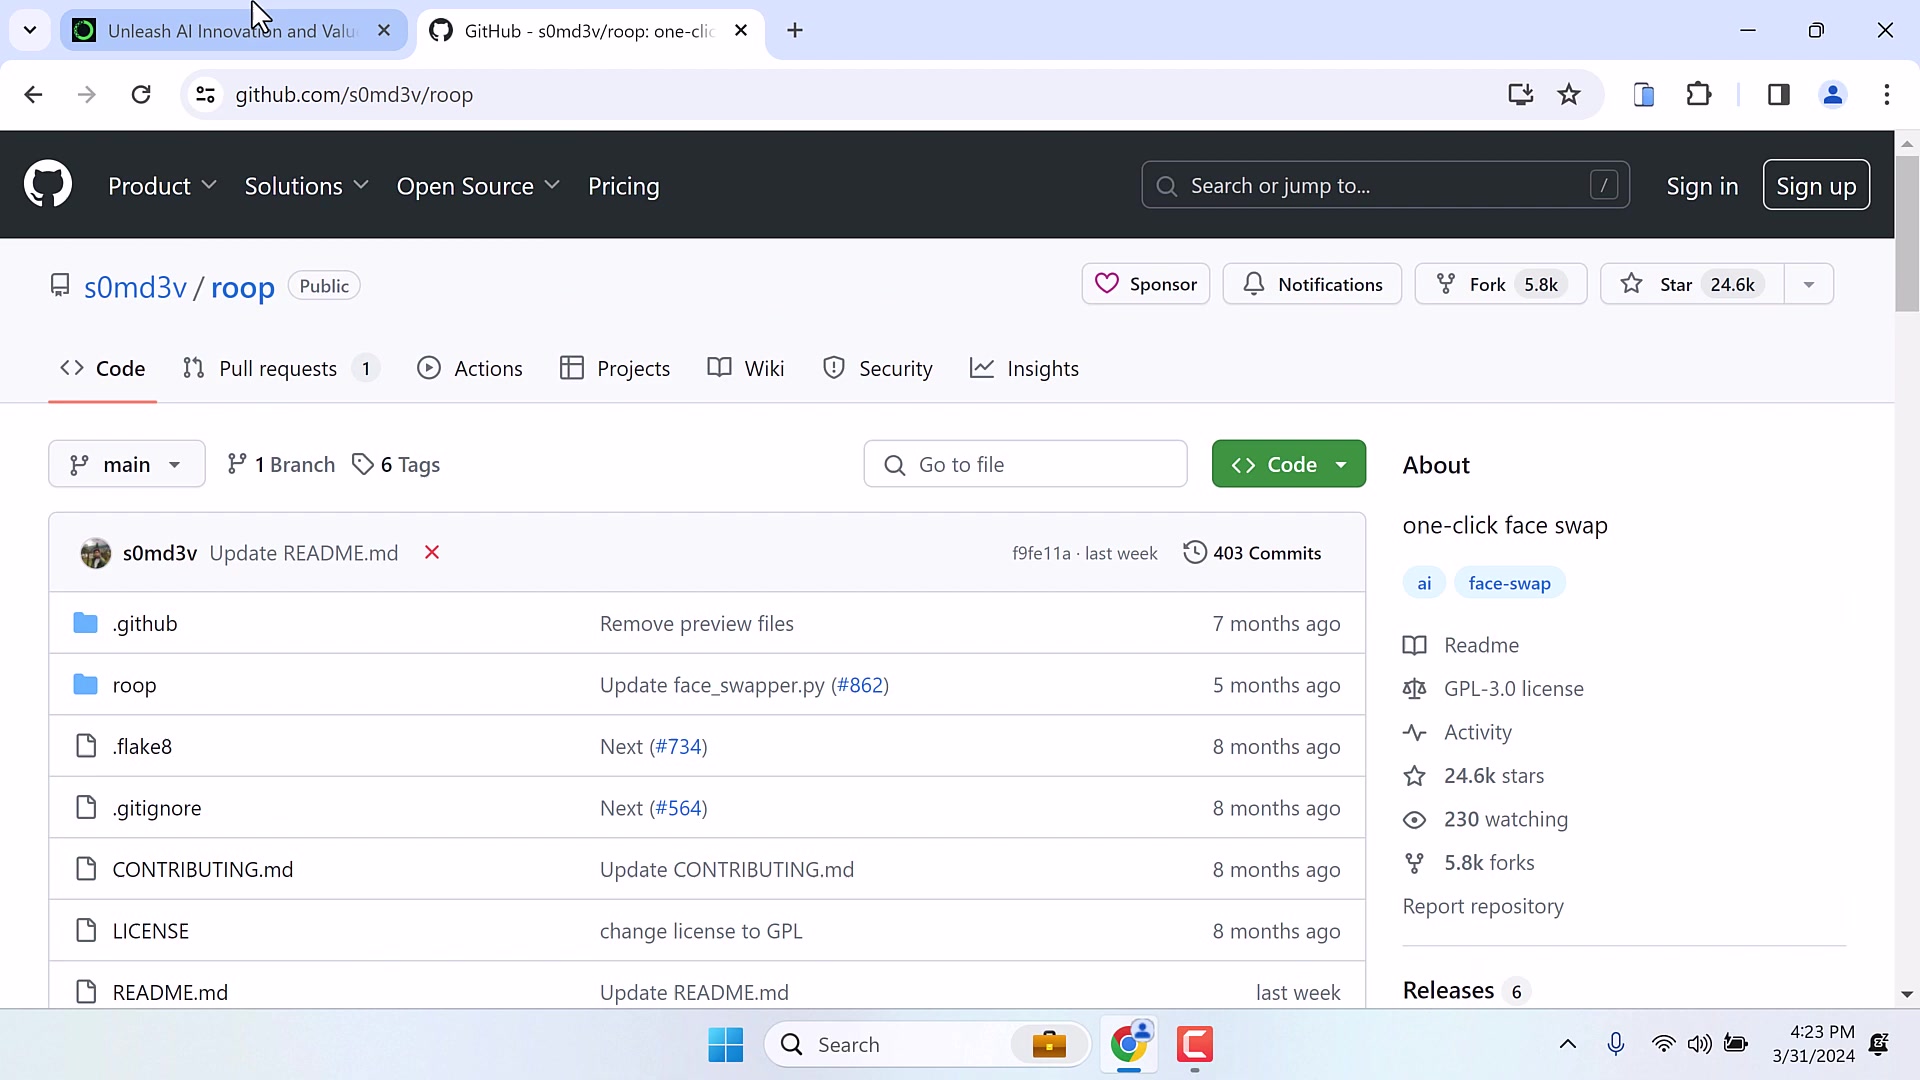Open the Chrome extensions puzzle icon
This screenshot has height=1080, width=1920.
(1699, 95)
